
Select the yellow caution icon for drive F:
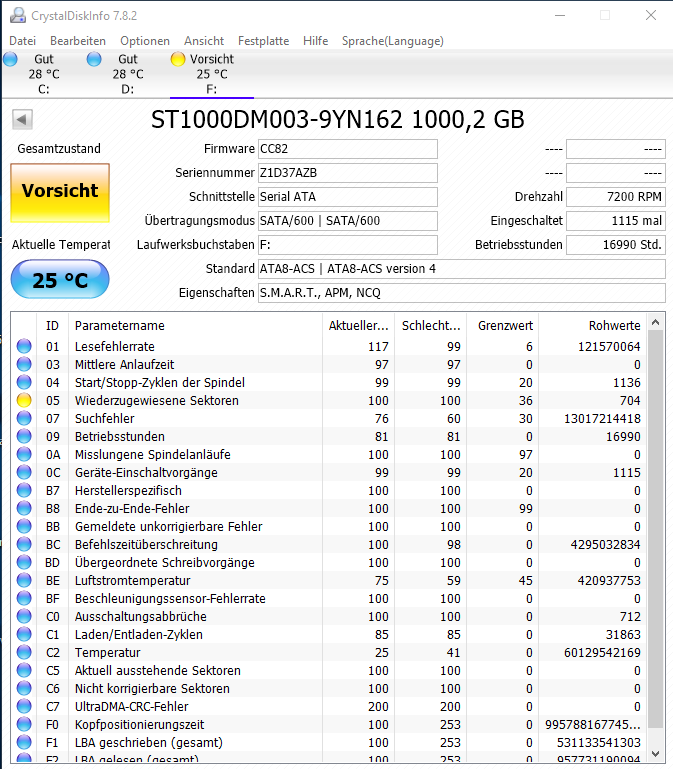(178, 59)
